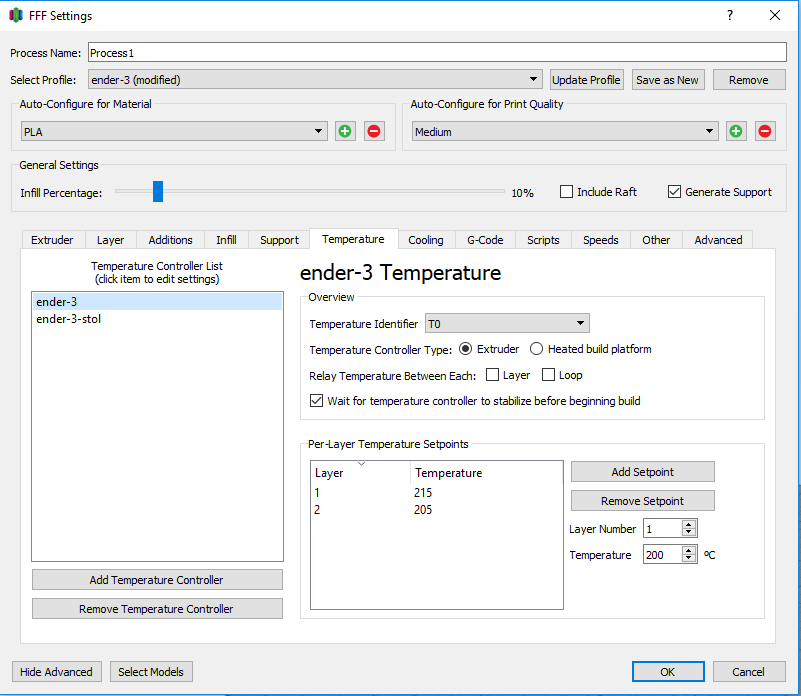Click the Temperature column header

(x=486, y=473)
